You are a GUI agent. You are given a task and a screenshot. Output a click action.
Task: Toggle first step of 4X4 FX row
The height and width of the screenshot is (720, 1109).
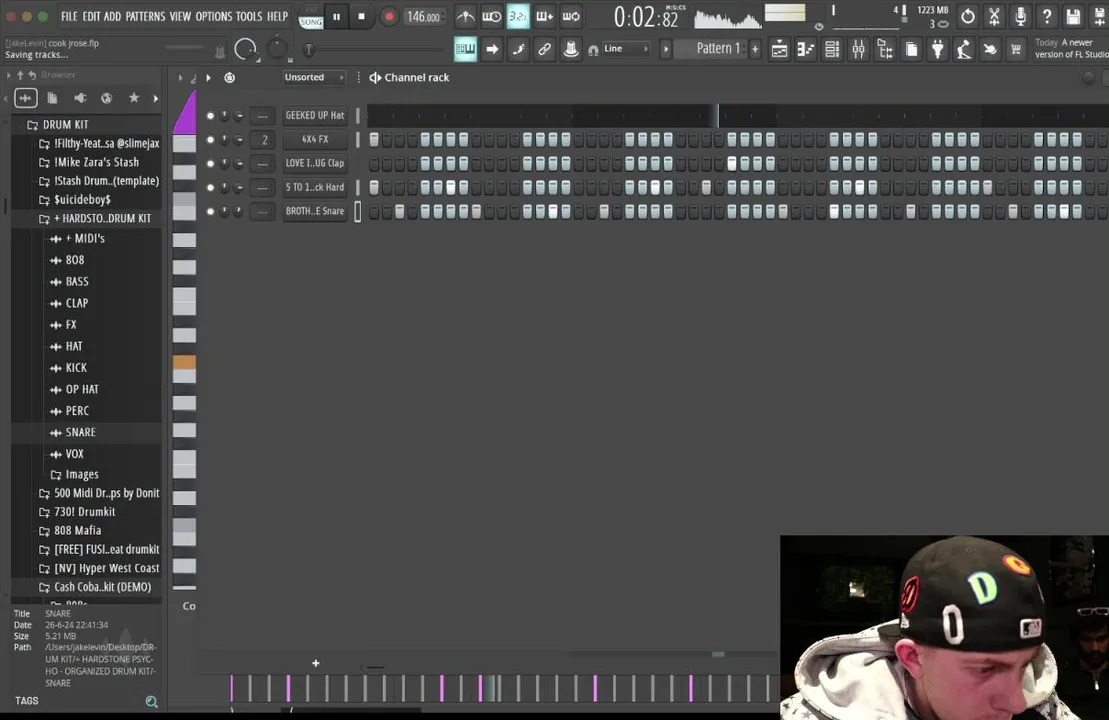click(x=374, y=139)
